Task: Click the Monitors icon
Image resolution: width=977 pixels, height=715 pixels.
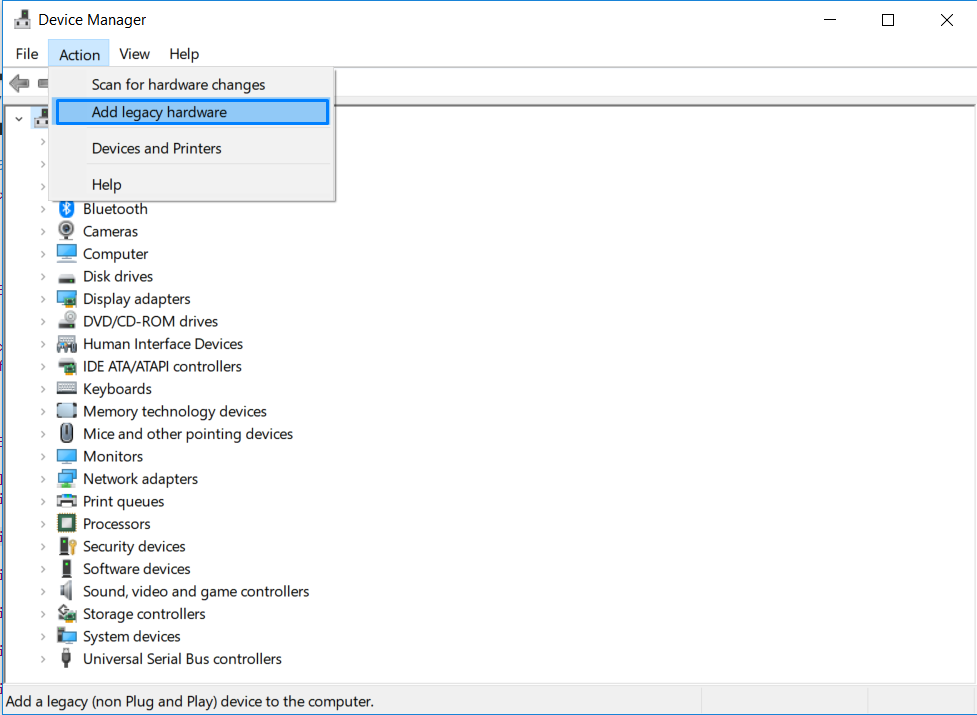Action: click(x=66, y=456)
